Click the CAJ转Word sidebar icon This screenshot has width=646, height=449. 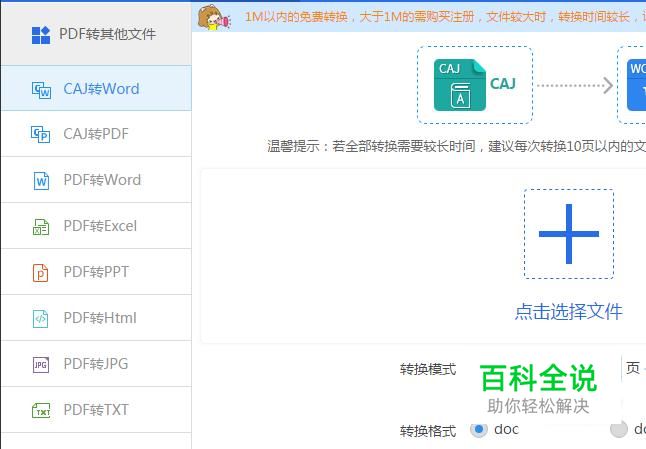pos(41,90)
